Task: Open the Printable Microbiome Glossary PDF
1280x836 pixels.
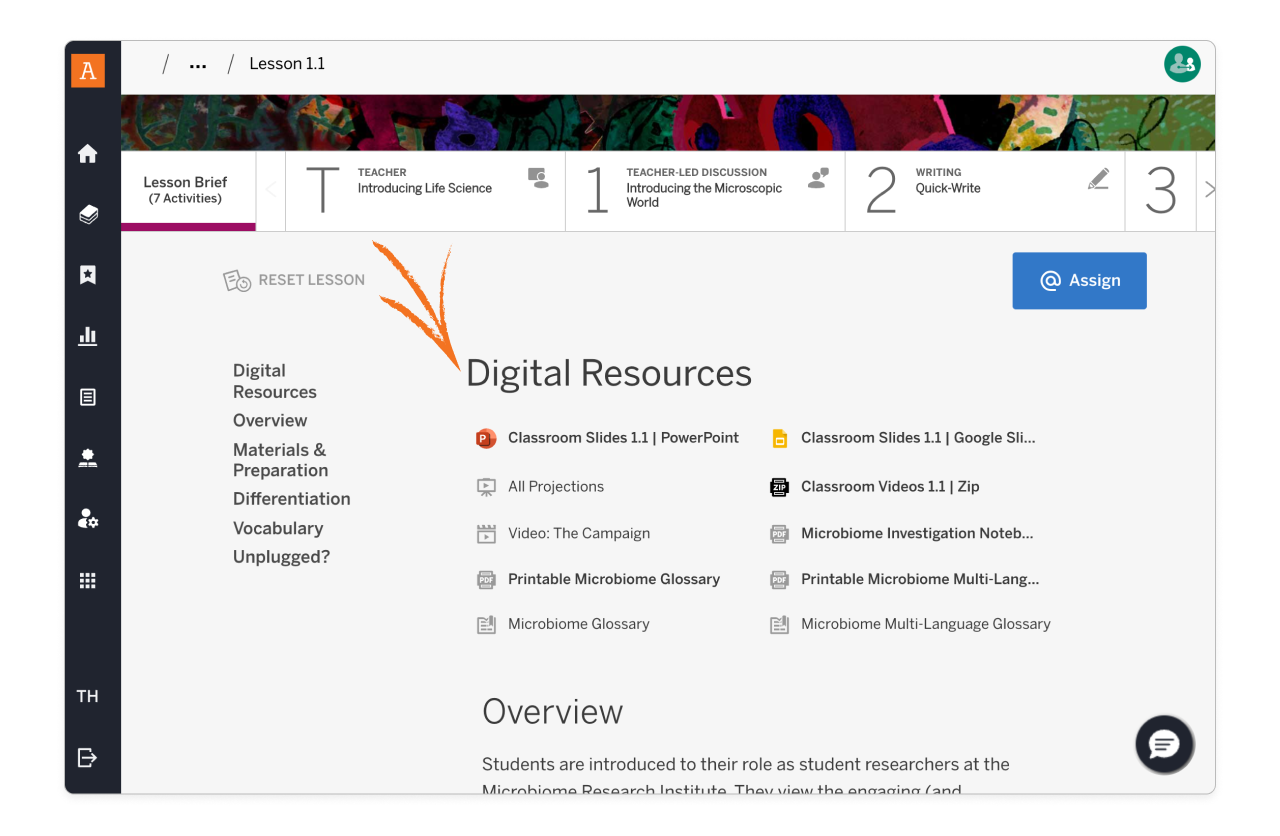Action: pyautogui.click(x=614, y=579)
